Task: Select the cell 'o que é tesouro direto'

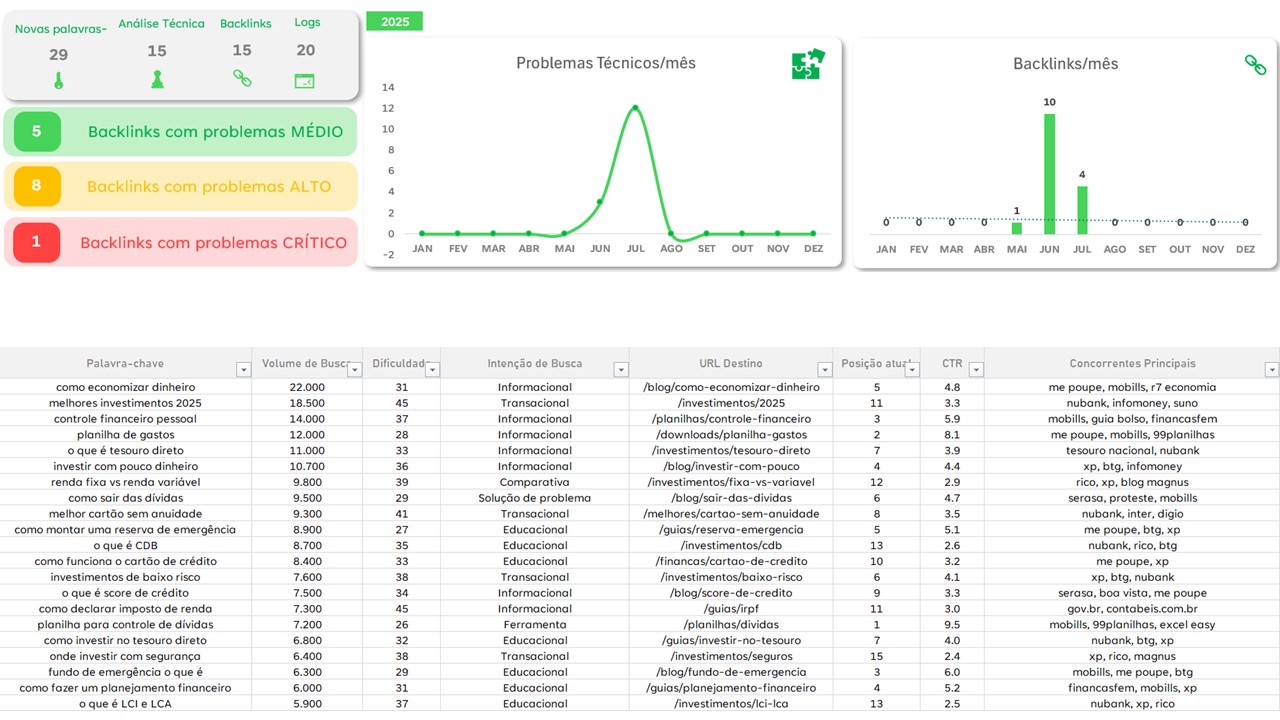Action: 126,450
